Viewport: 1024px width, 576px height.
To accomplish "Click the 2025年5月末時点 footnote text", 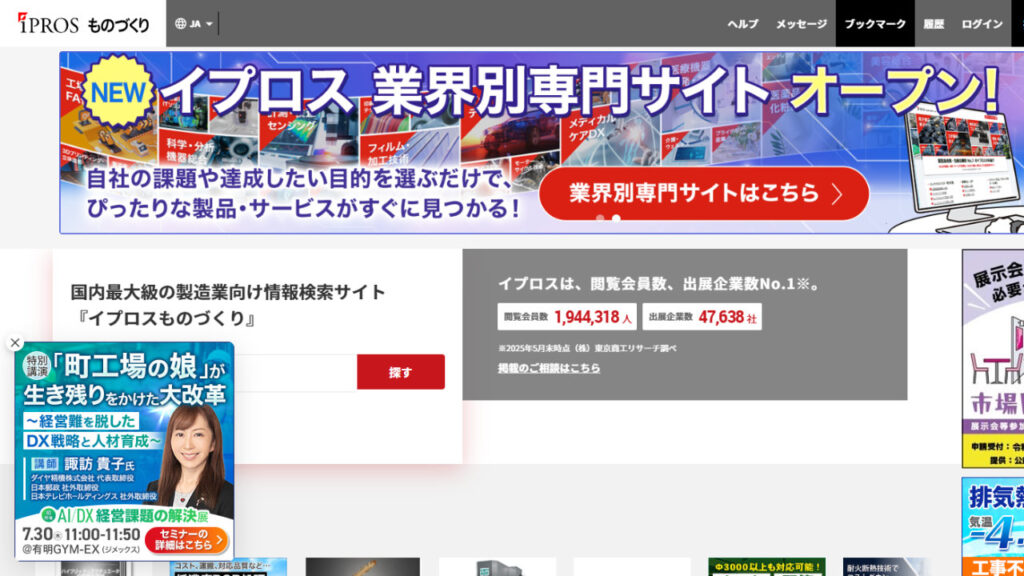I will tap(587, 348).
